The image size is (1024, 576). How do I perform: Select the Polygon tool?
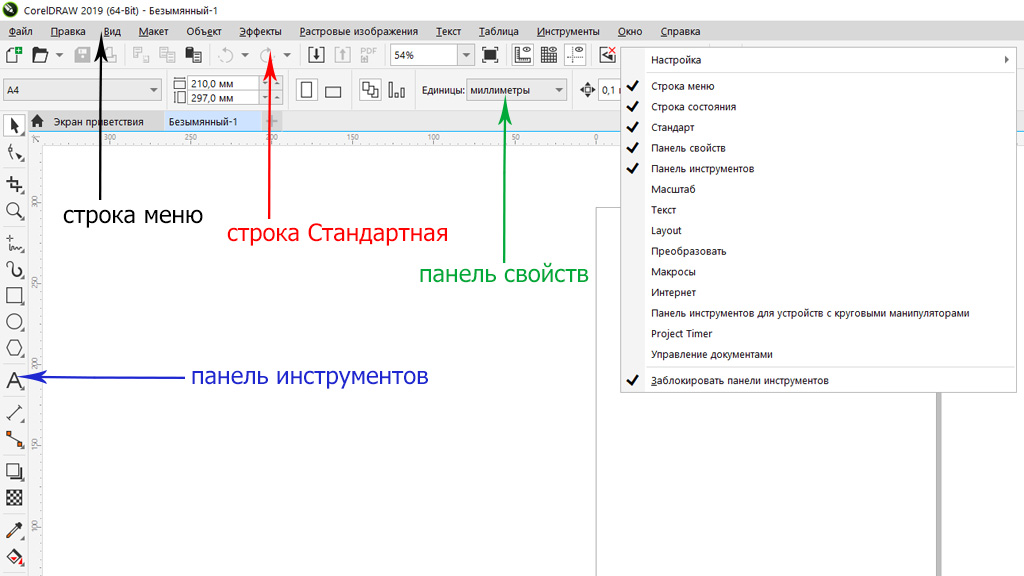14,348
